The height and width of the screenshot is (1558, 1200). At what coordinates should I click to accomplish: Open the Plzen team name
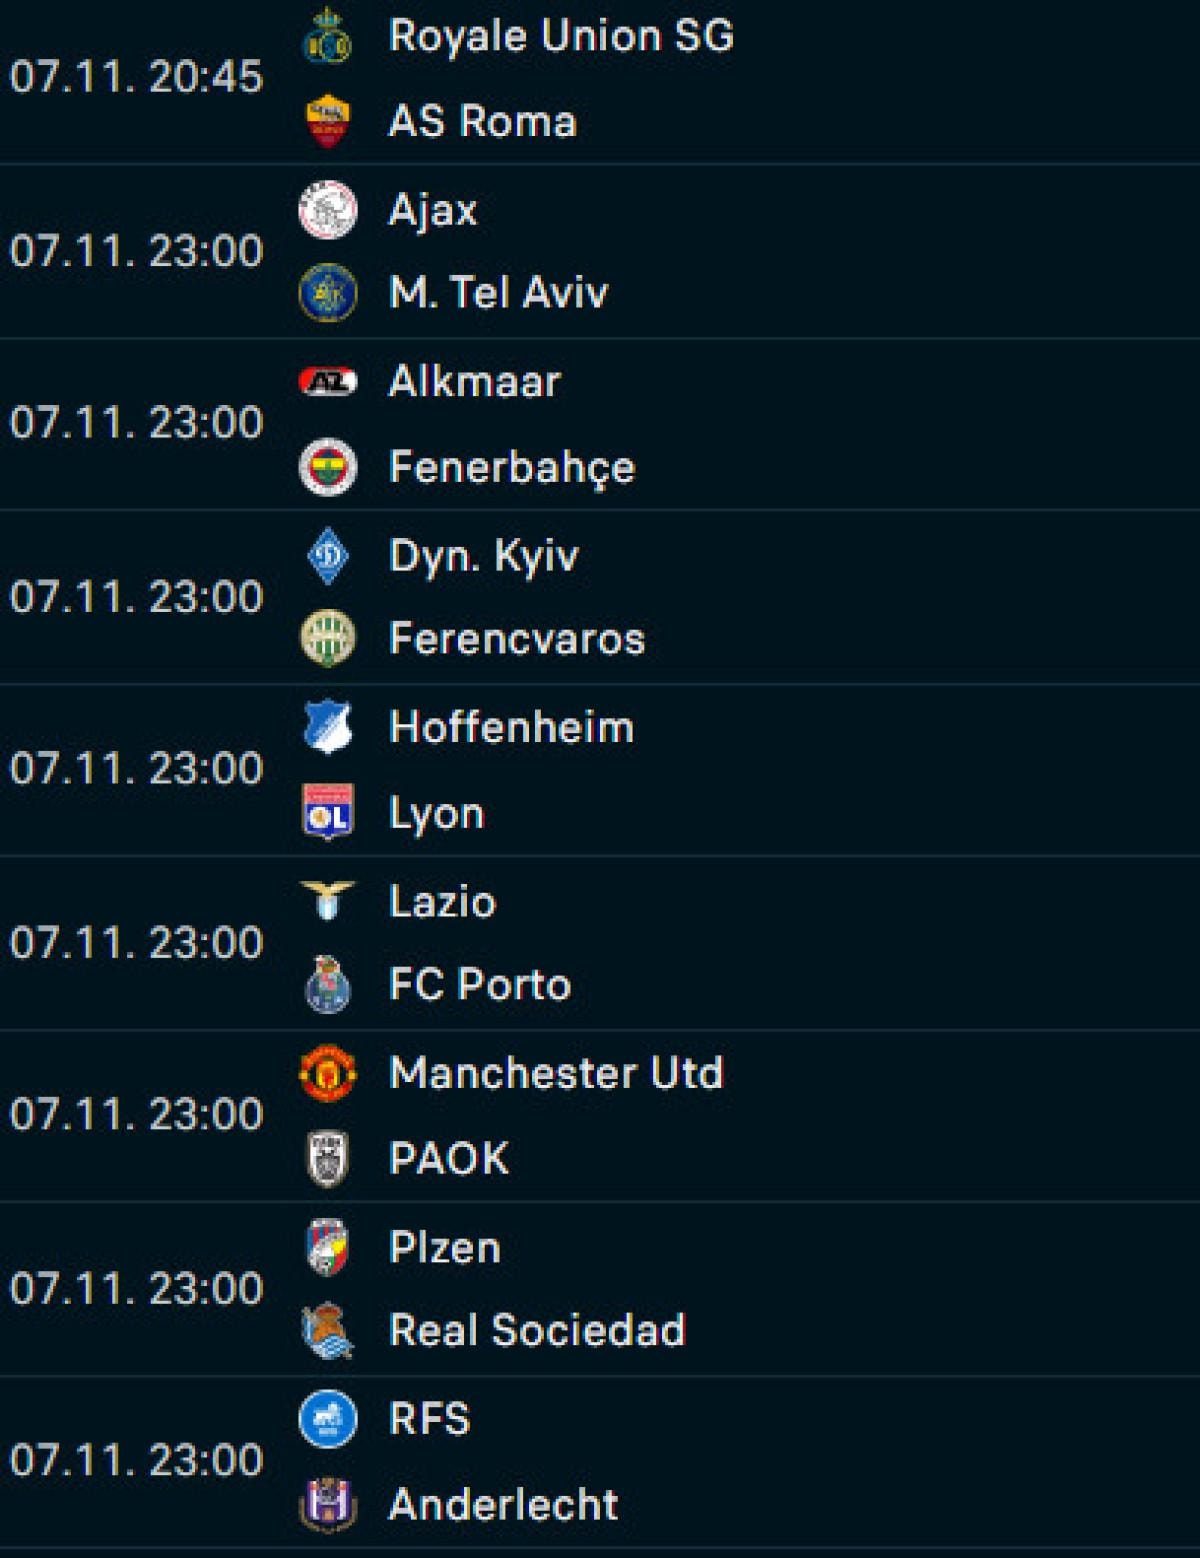pyautogui.click(x=444, y=1247)
